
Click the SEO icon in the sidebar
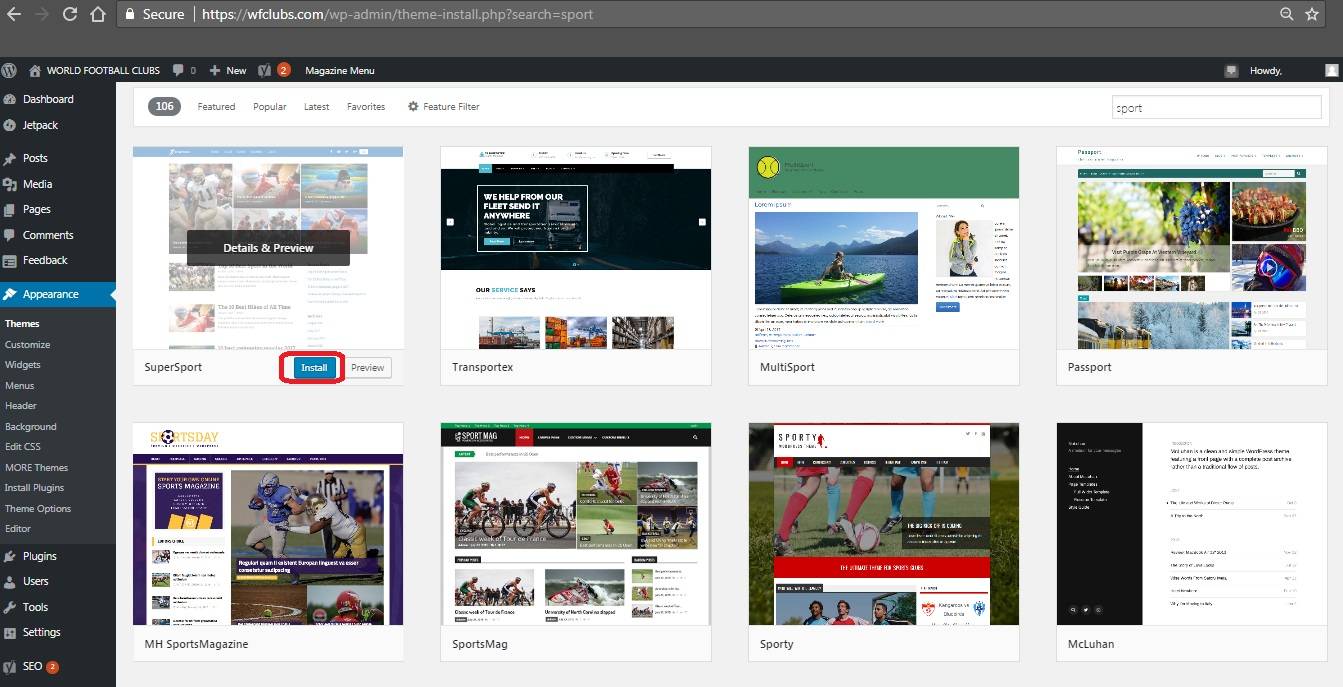click(x=10, y=666)
